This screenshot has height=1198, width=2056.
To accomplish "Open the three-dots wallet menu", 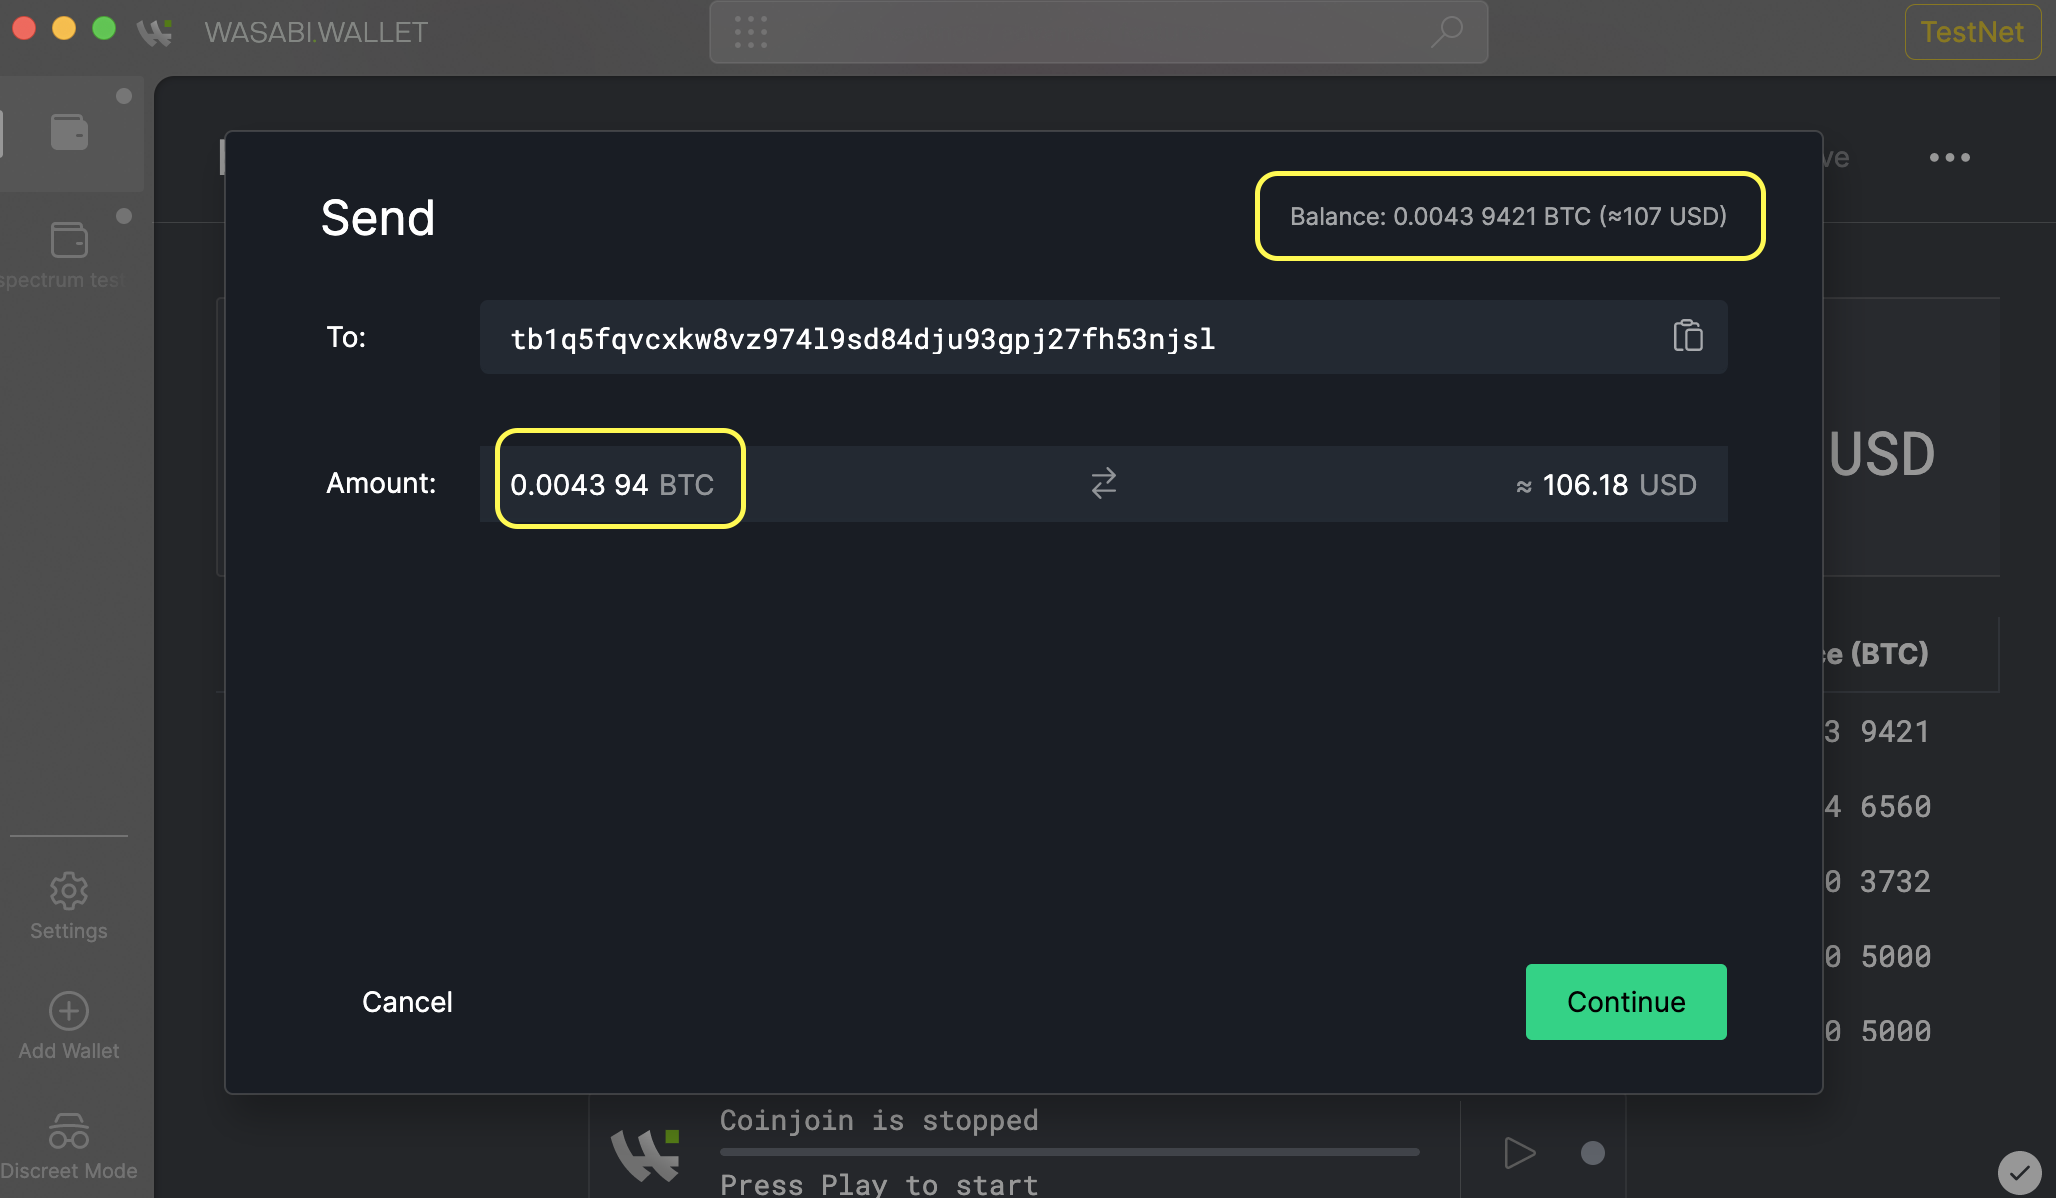I will pyautogui.click(x=1950, y=157).
